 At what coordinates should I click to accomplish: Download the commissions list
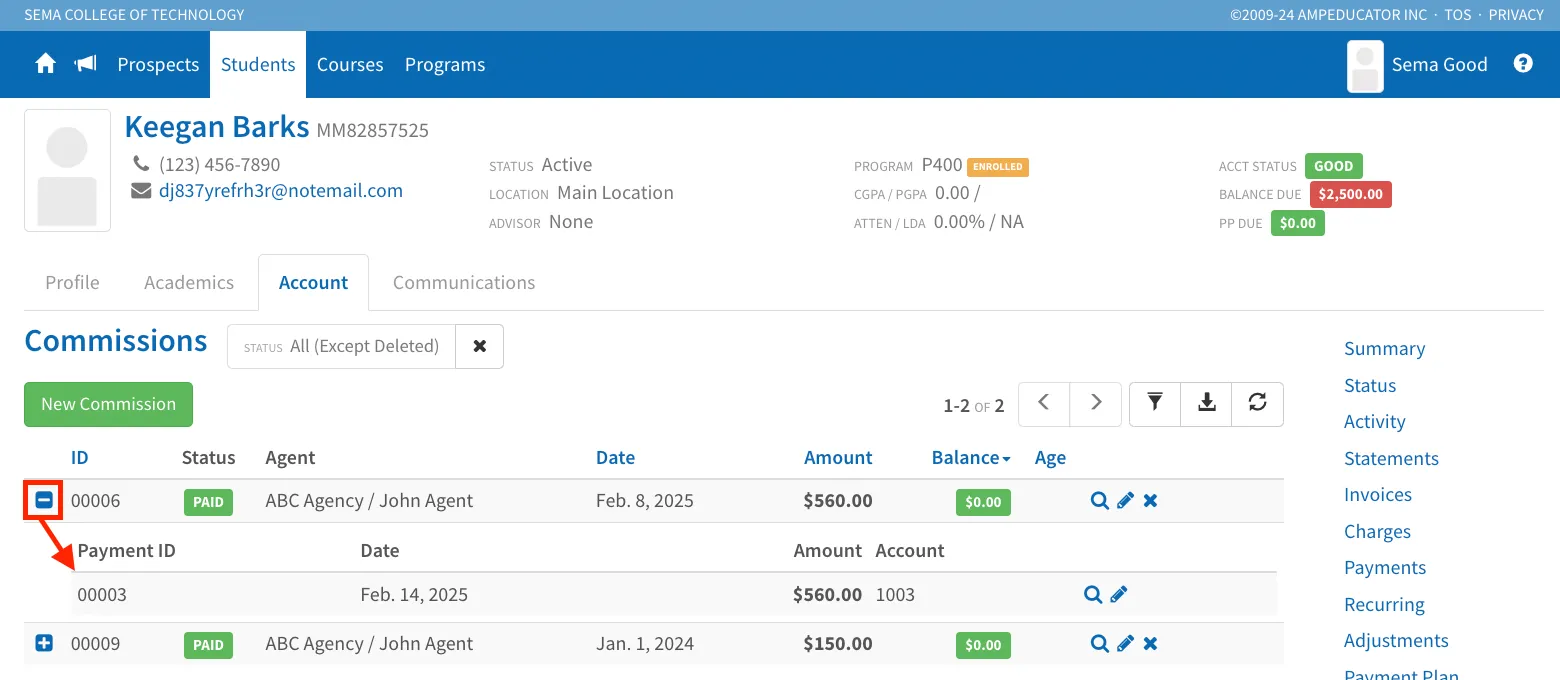[x=1207, y=402]
